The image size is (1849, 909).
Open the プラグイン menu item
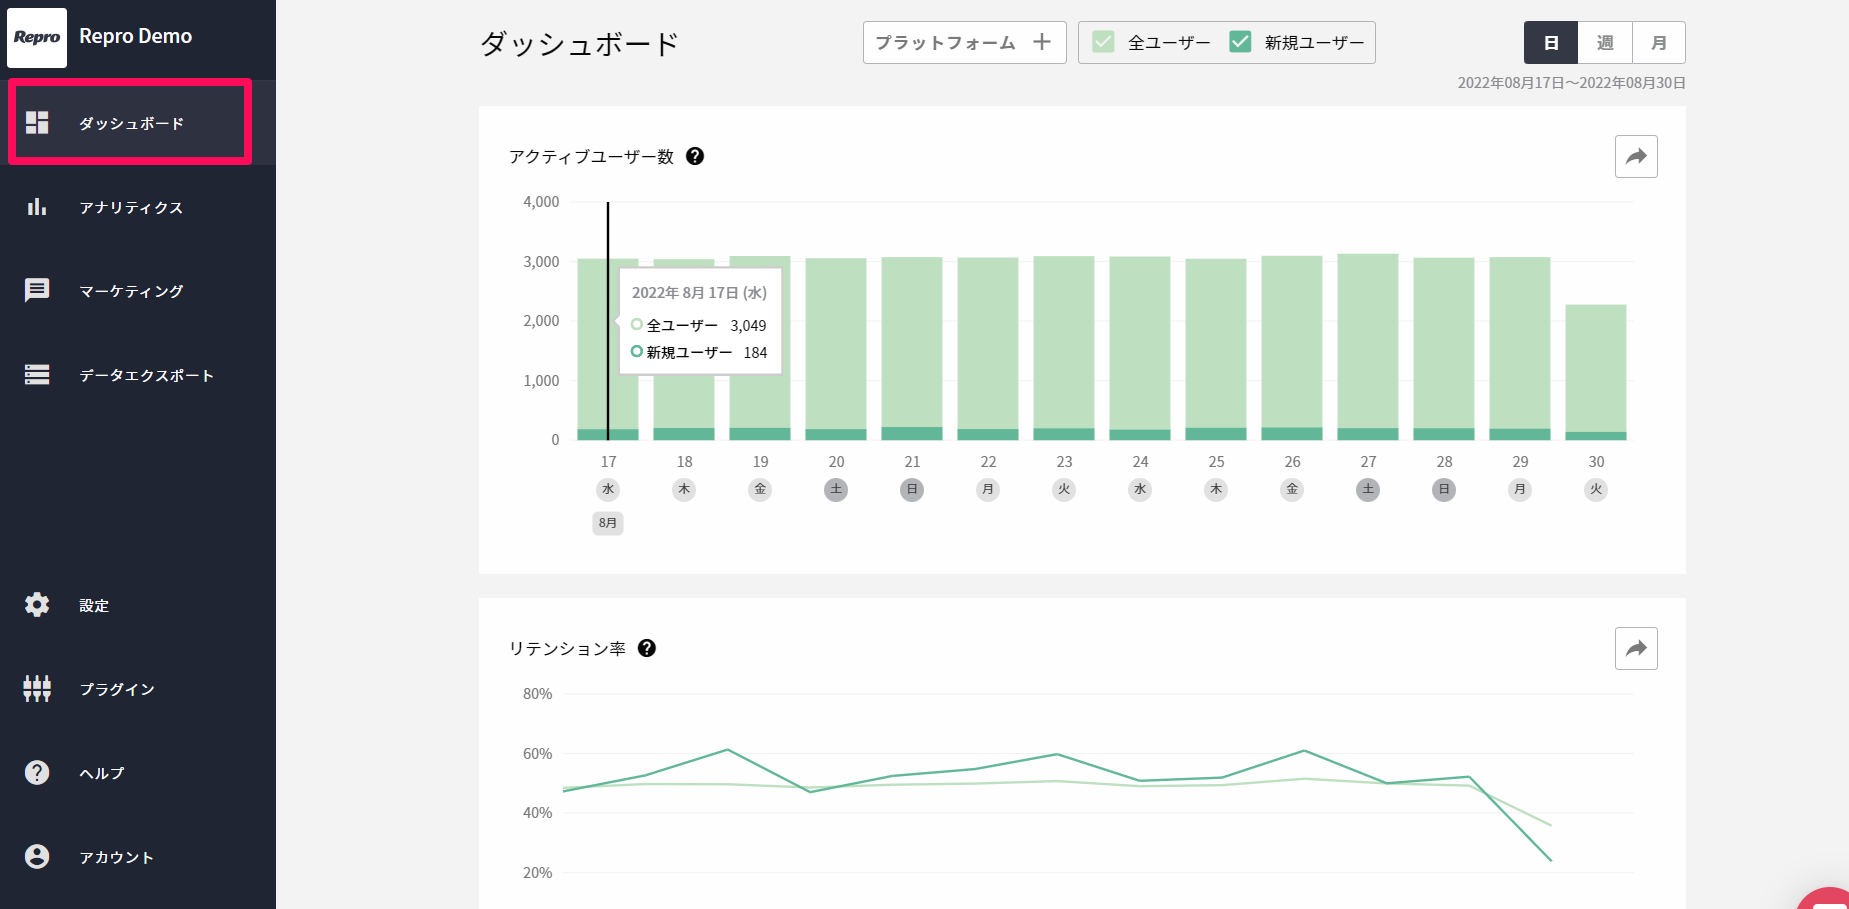click(x=138, y=689)
